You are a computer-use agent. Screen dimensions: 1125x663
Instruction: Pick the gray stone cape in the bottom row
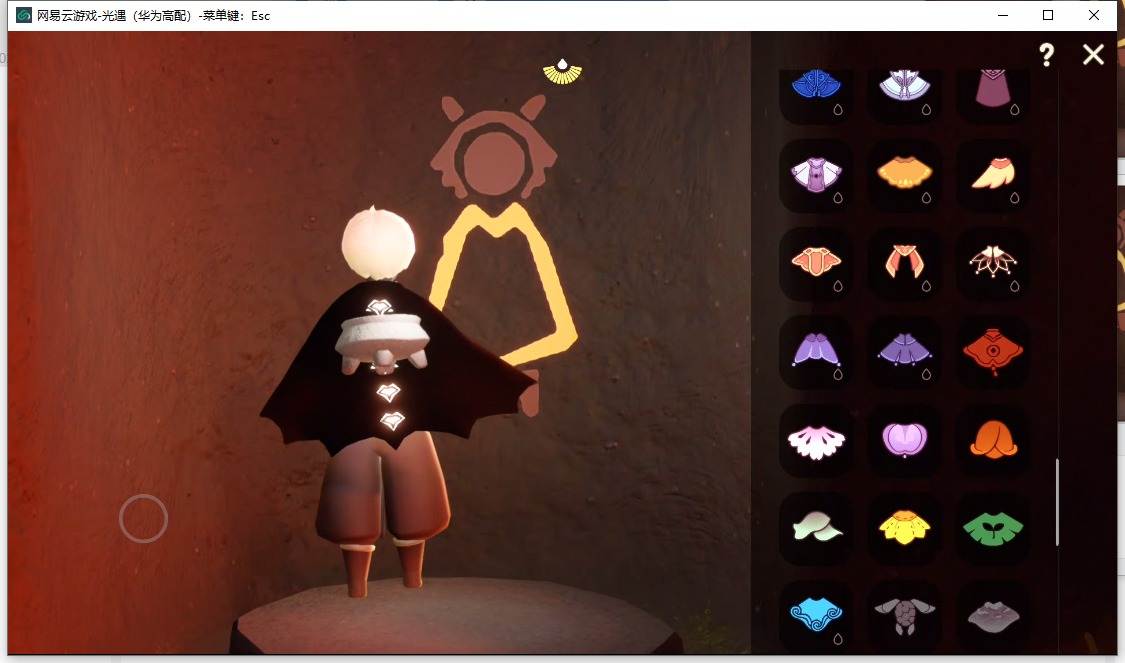click(993, 617)
